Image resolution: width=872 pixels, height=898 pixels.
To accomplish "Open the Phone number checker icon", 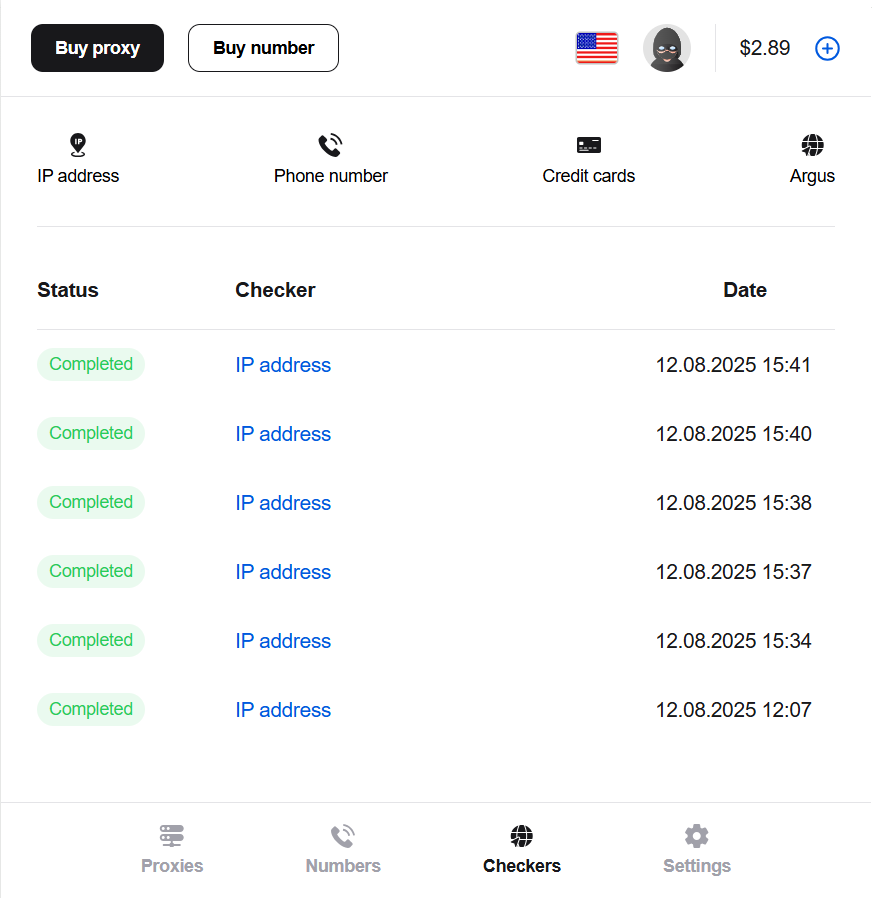I will 330,146.
